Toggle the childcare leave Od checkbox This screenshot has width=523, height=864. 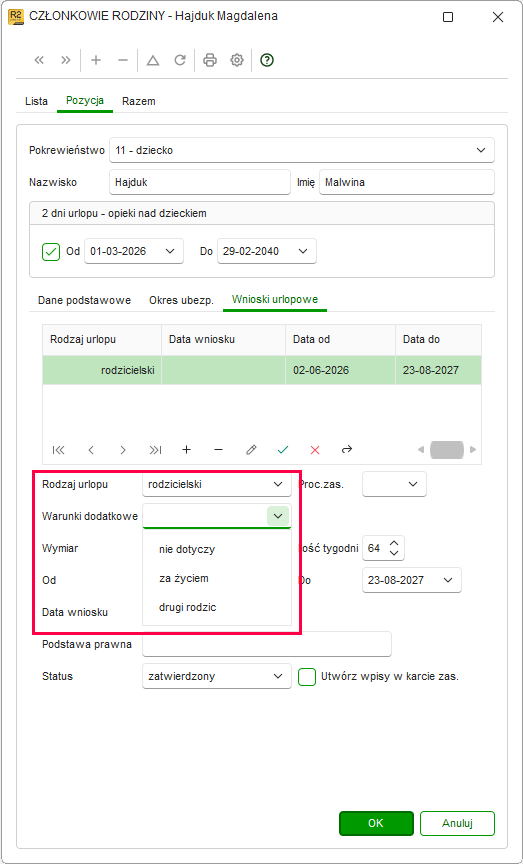click(51, 252)
